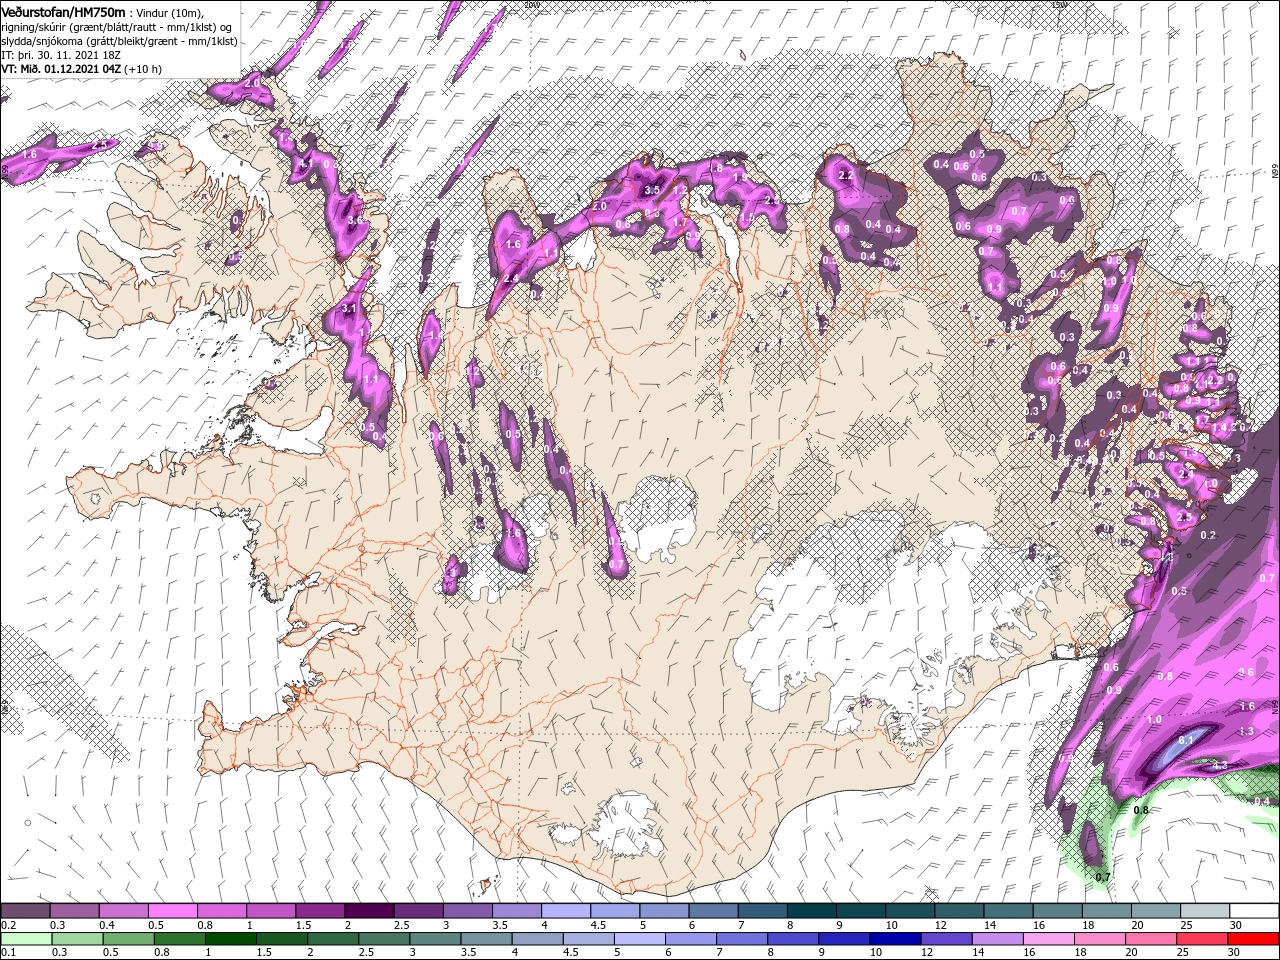Viewport: 1280px width, 960px height.
Task: Pick the 1.5 dark green swatch in the lower legend
Action: coord(281,938)
